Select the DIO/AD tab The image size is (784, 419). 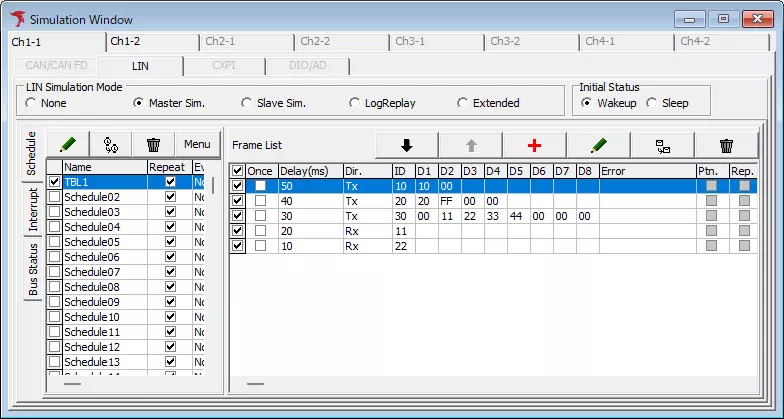click(x=308, y=66)
